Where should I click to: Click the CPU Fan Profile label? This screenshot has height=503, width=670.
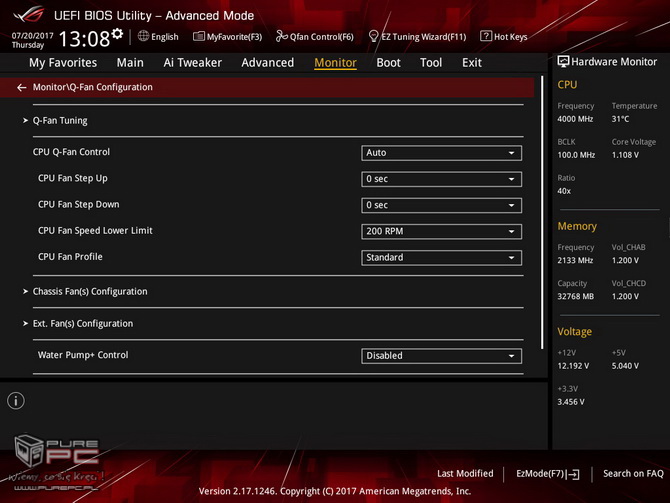70,257
